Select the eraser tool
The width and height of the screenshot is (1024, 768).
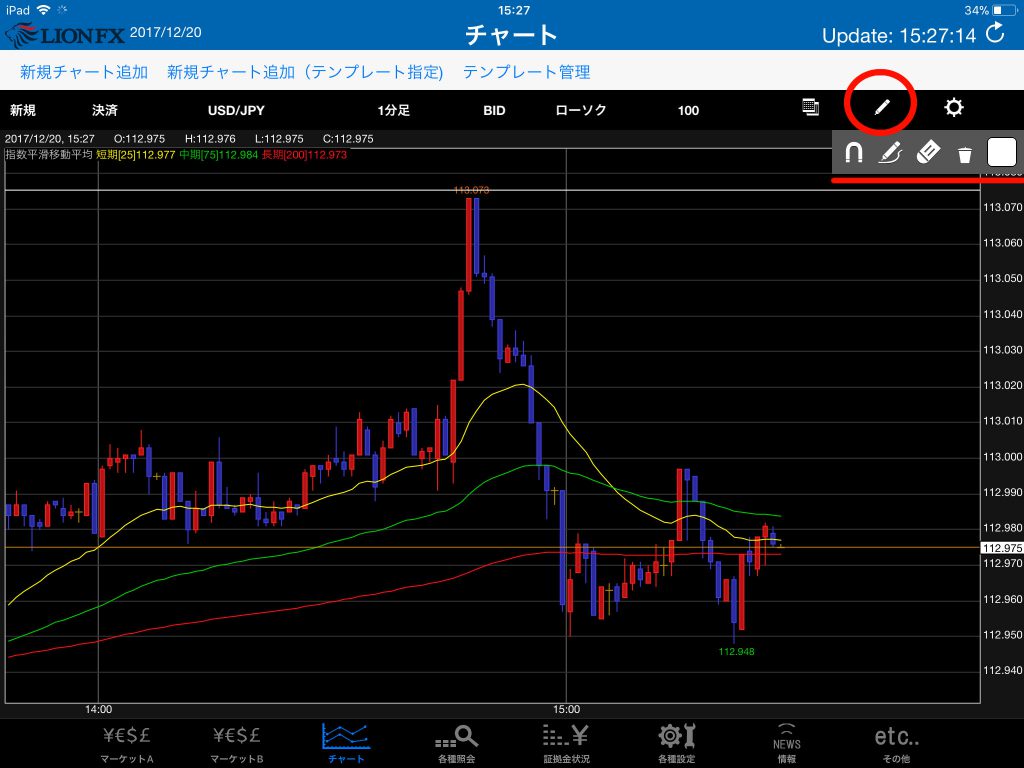click(928, 153)
